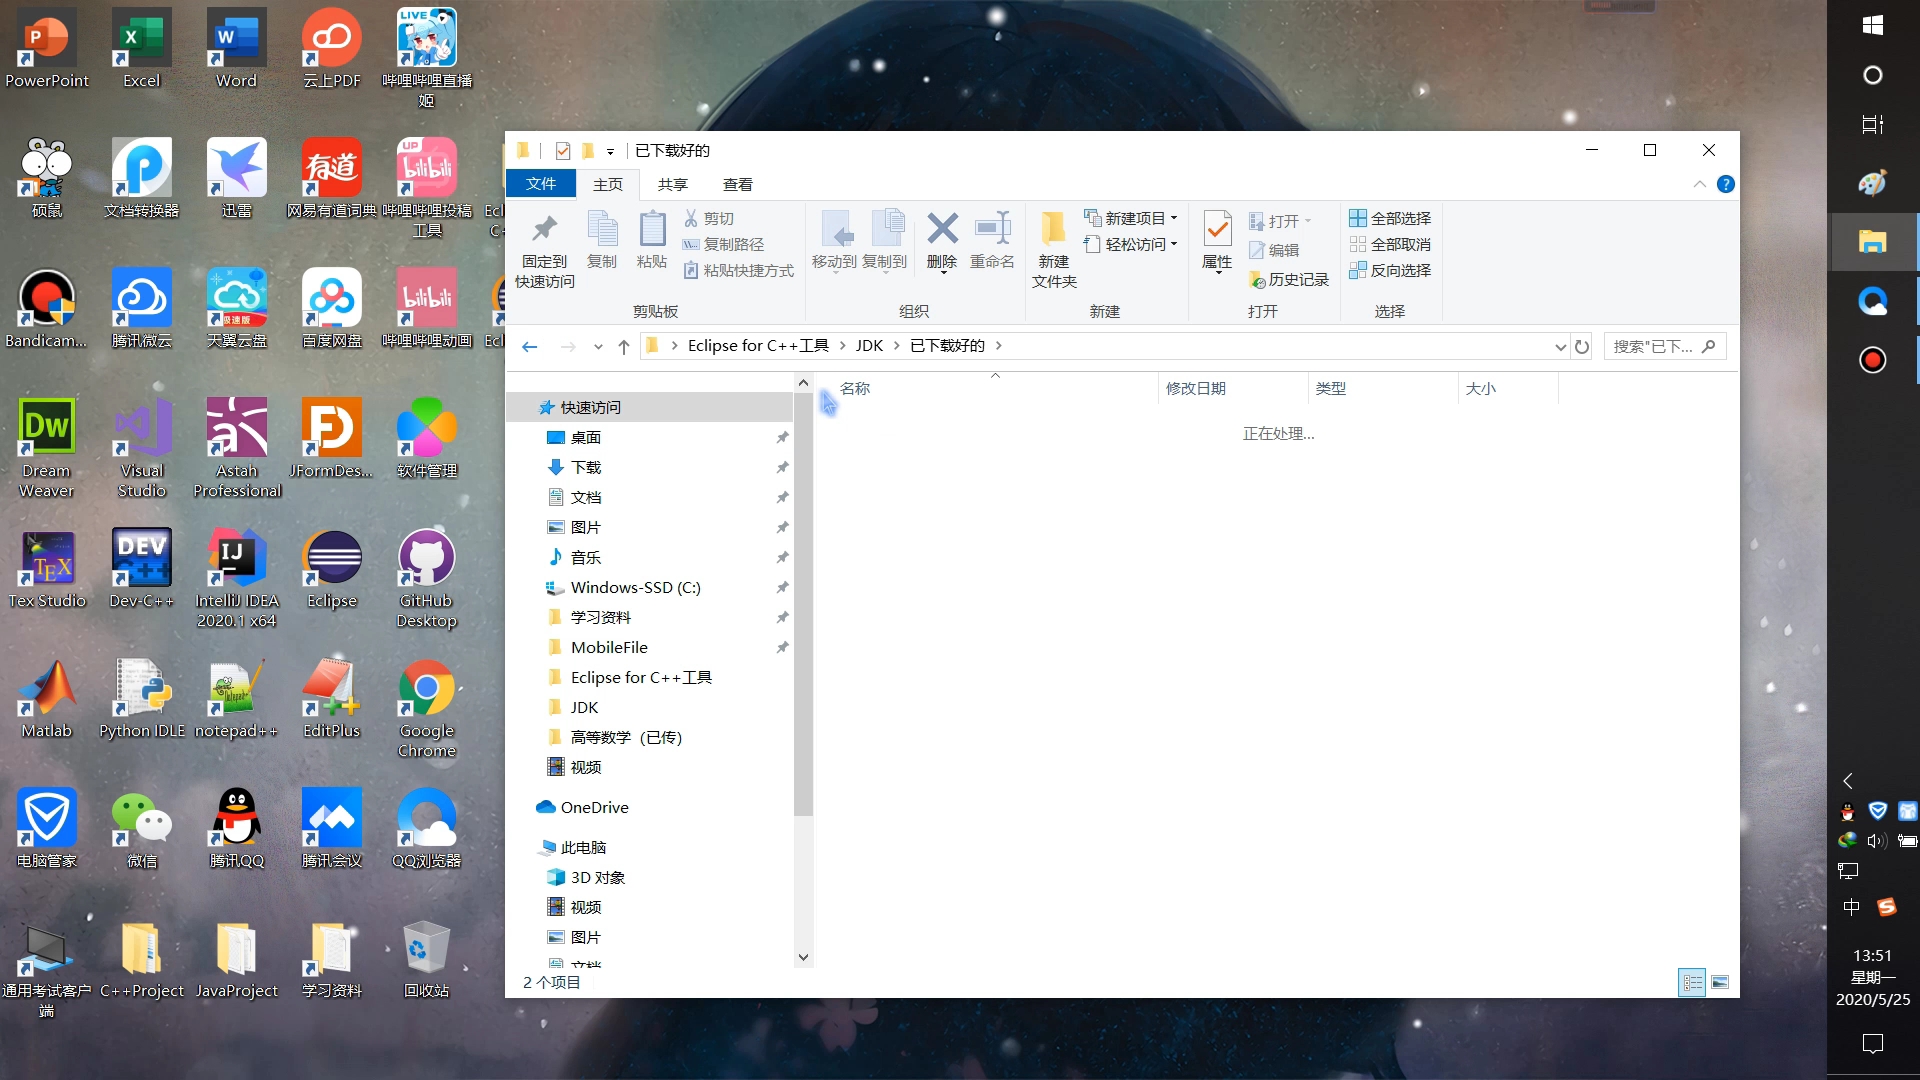Switch to the View (查看) tab
The height and width of the screenshot is (1080, 1920).
tap(738, 184)
